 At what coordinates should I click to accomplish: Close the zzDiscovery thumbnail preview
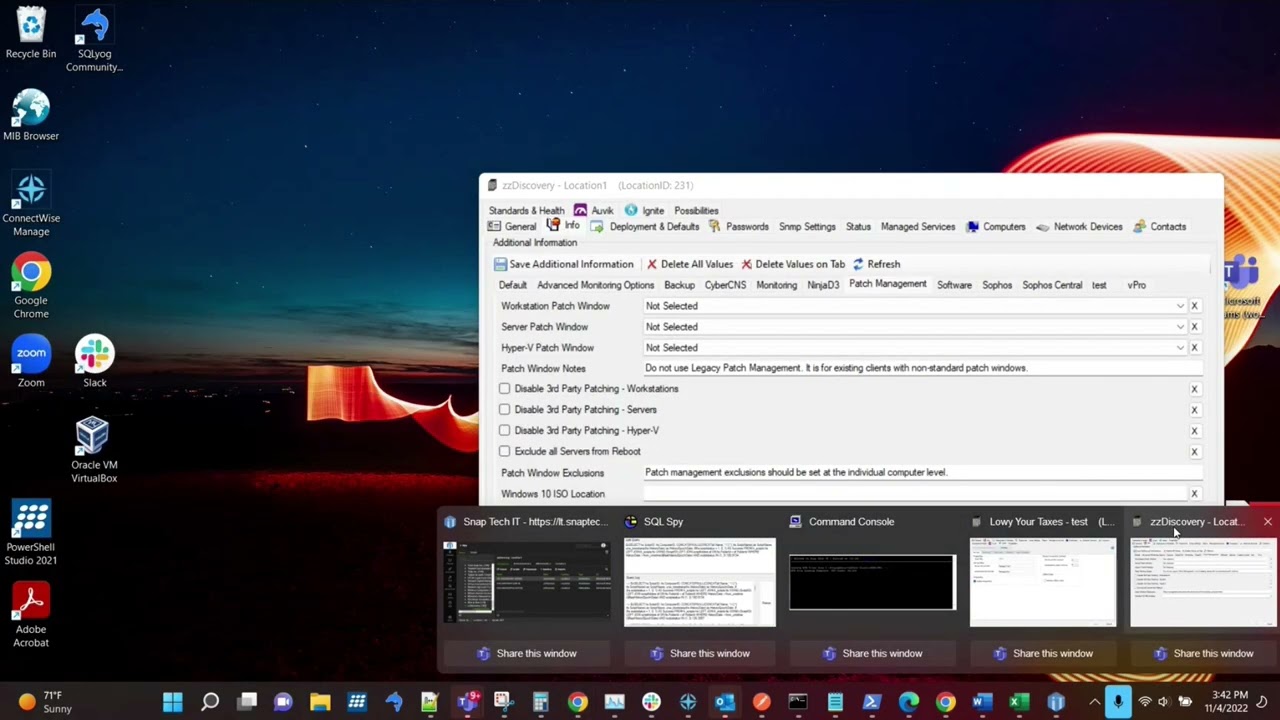1267,522
